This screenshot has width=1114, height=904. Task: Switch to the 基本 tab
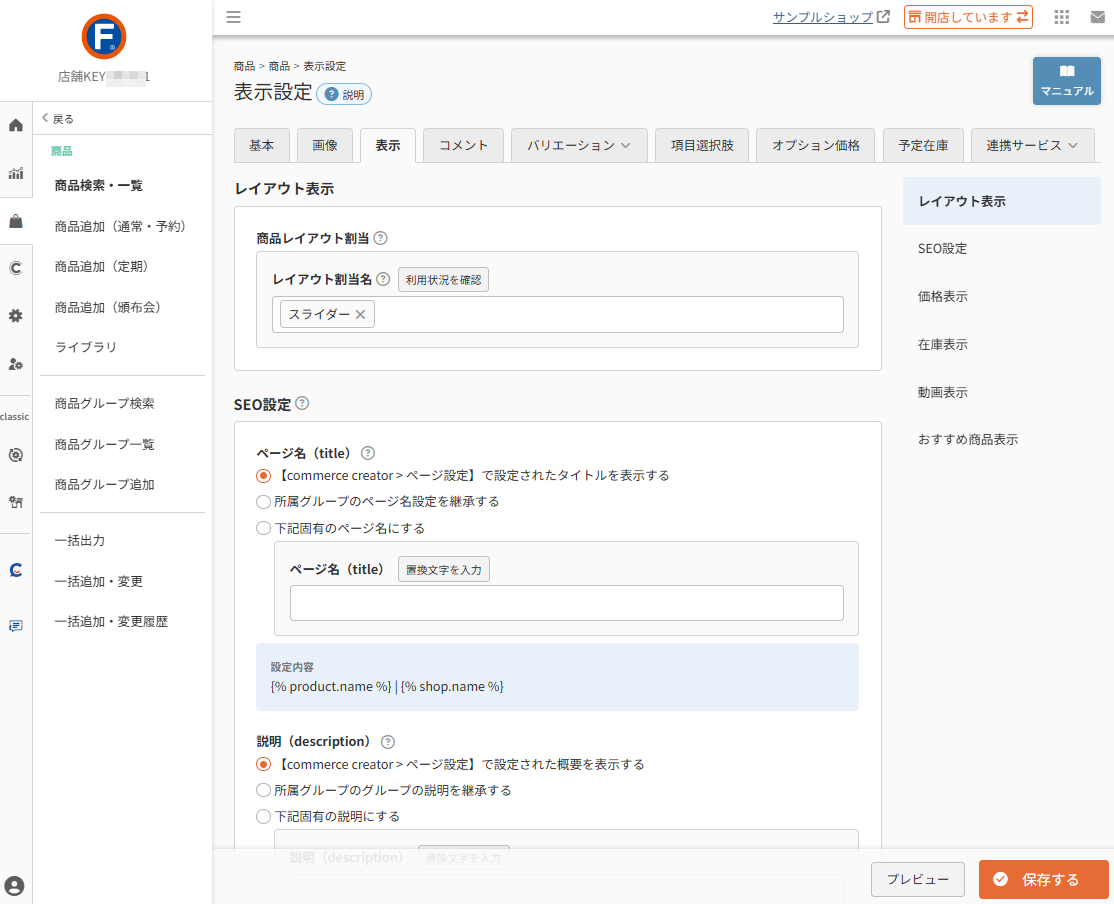click(261, 146)
